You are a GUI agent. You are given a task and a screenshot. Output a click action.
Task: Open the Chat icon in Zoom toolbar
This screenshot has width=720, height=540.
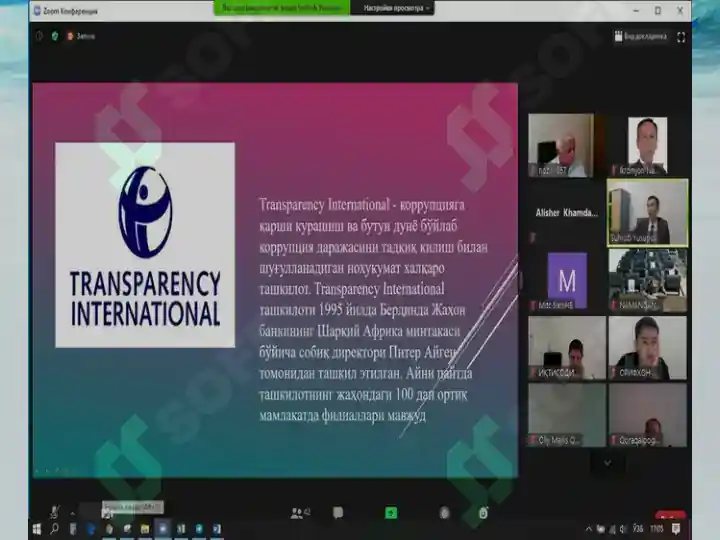(x=338, y=513)
